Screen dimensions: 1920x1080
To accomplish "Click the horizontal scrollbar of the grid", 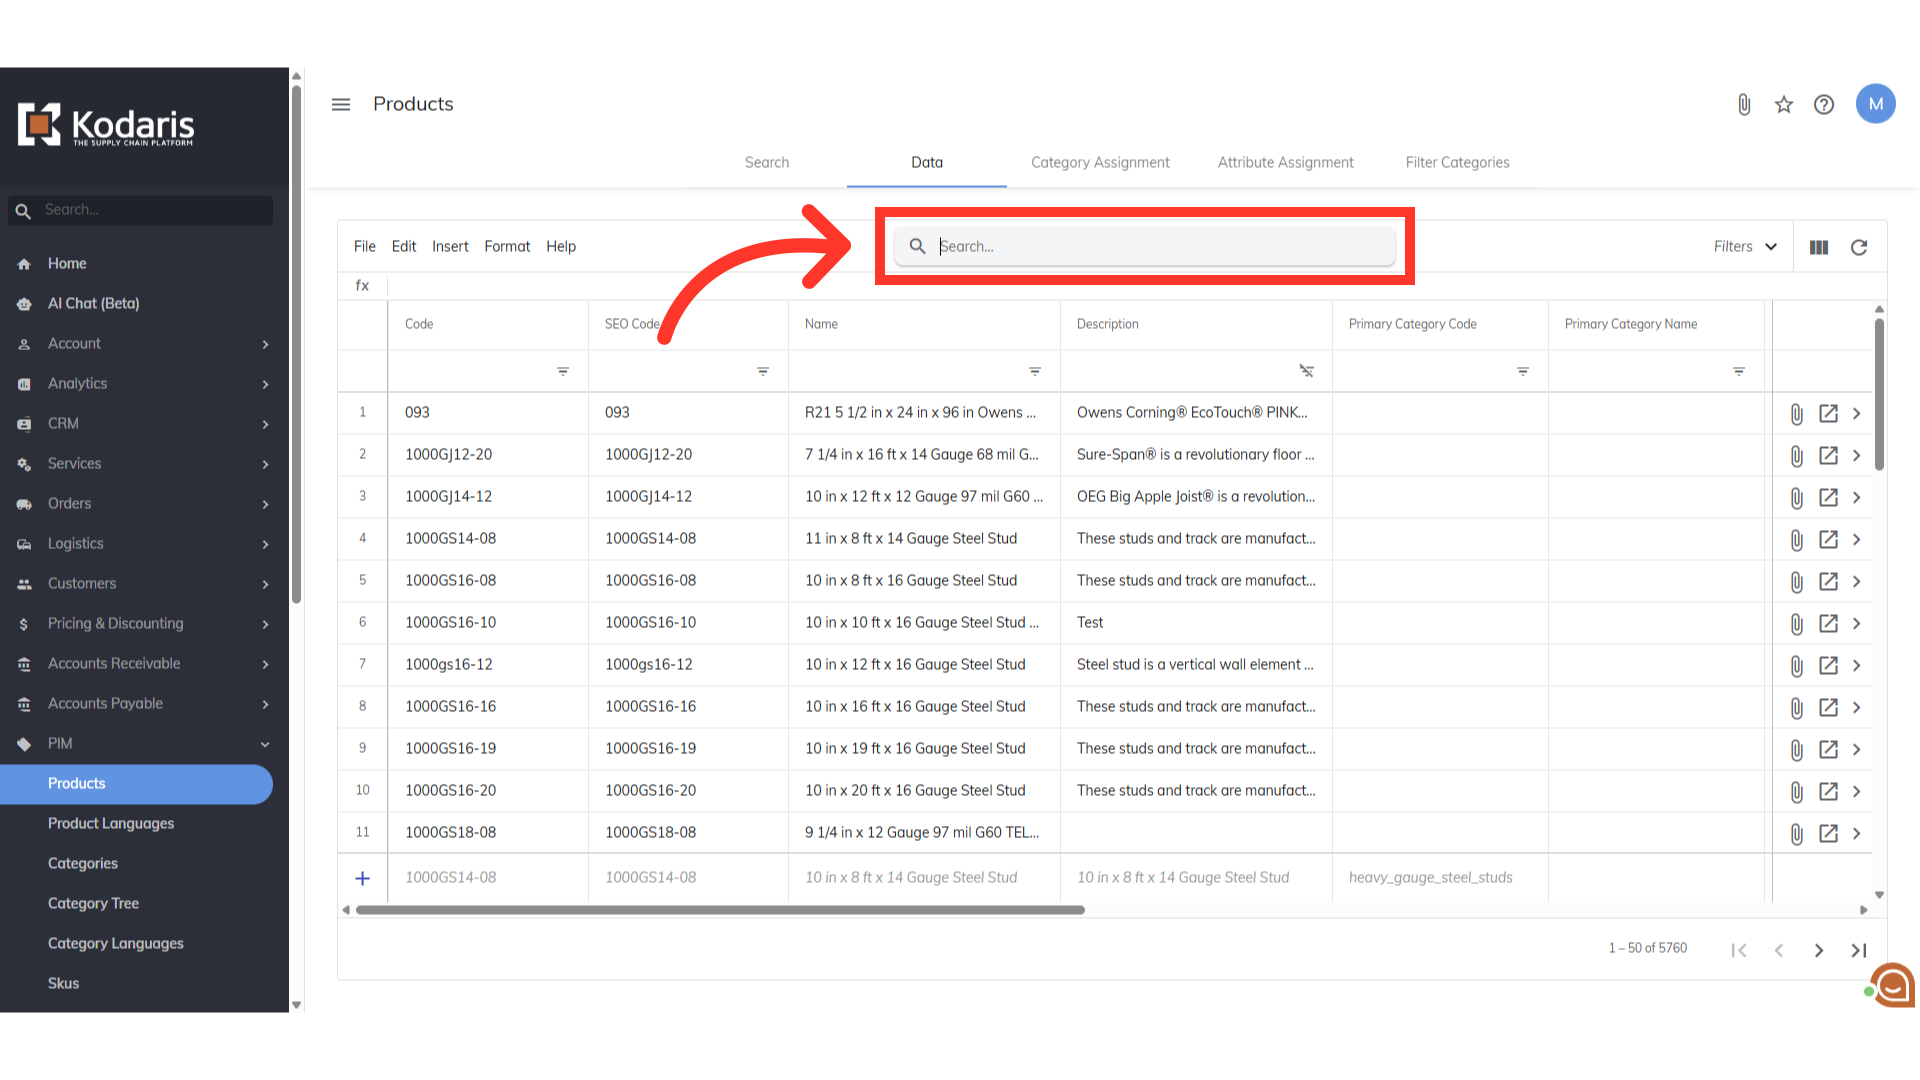I will [x=720, y=910].
